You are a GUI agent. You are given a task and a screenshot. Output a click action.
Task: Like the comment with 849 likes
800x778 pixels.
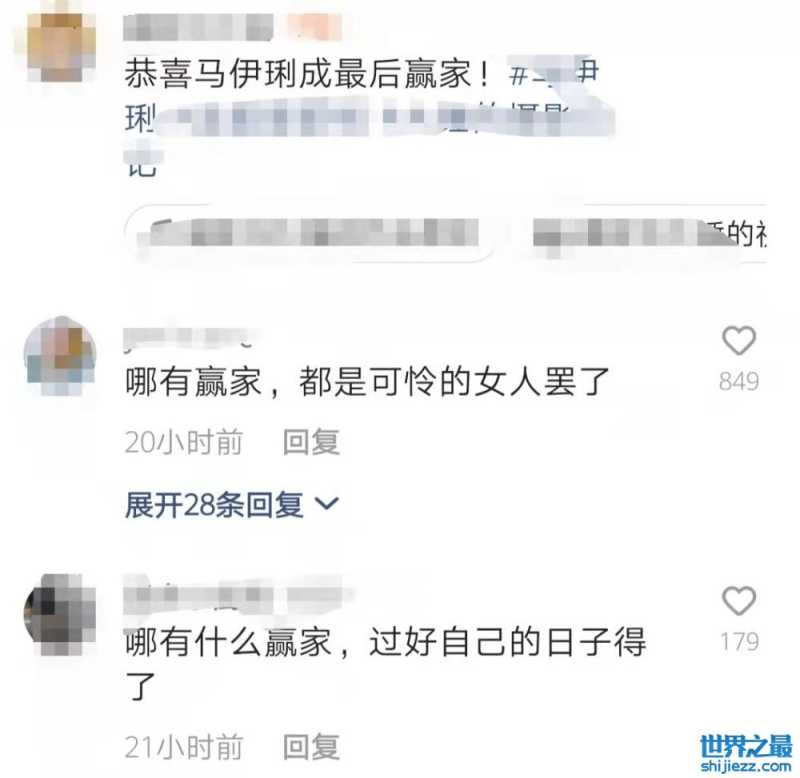[739, 340]
